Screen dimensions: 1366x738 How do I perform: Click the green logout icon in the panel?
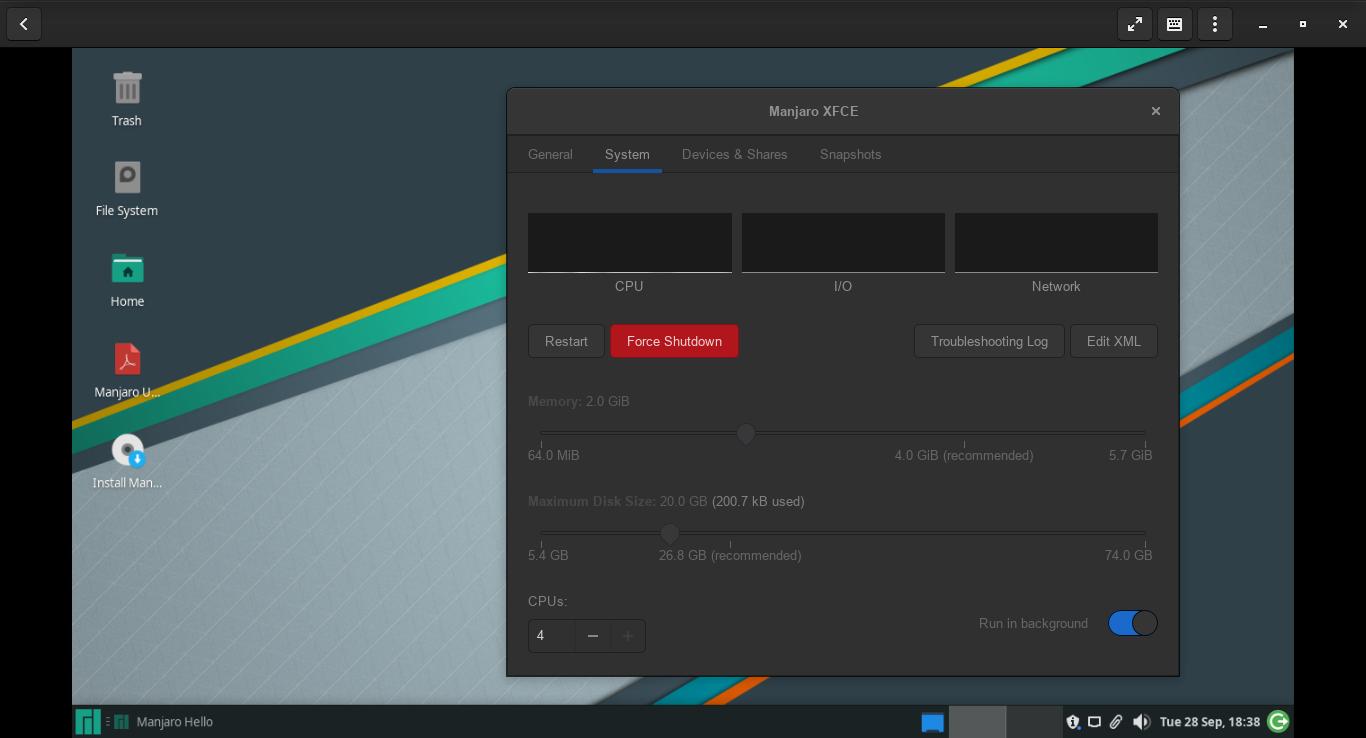pos(1278,721)
